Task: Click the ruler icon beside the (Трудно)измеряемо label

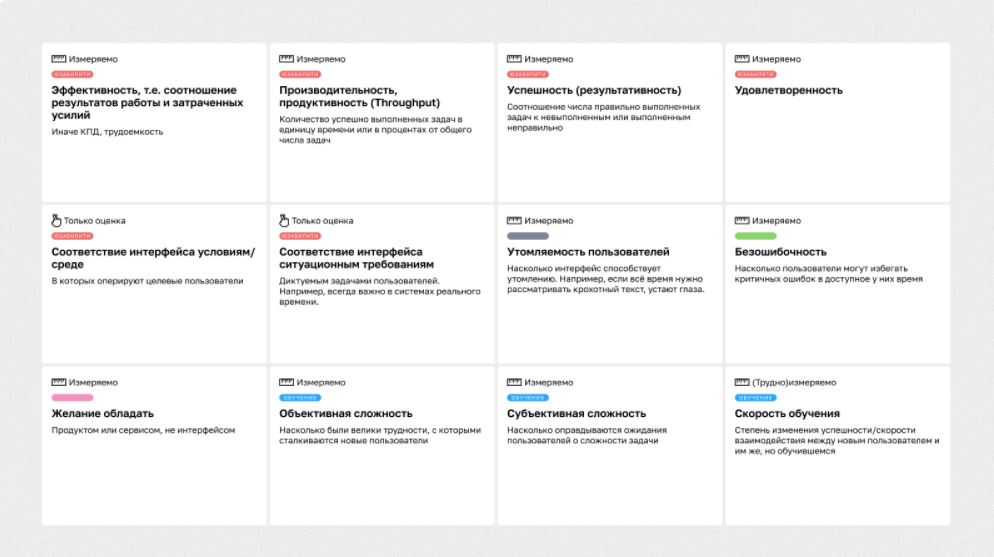Action: click(742, 382)
